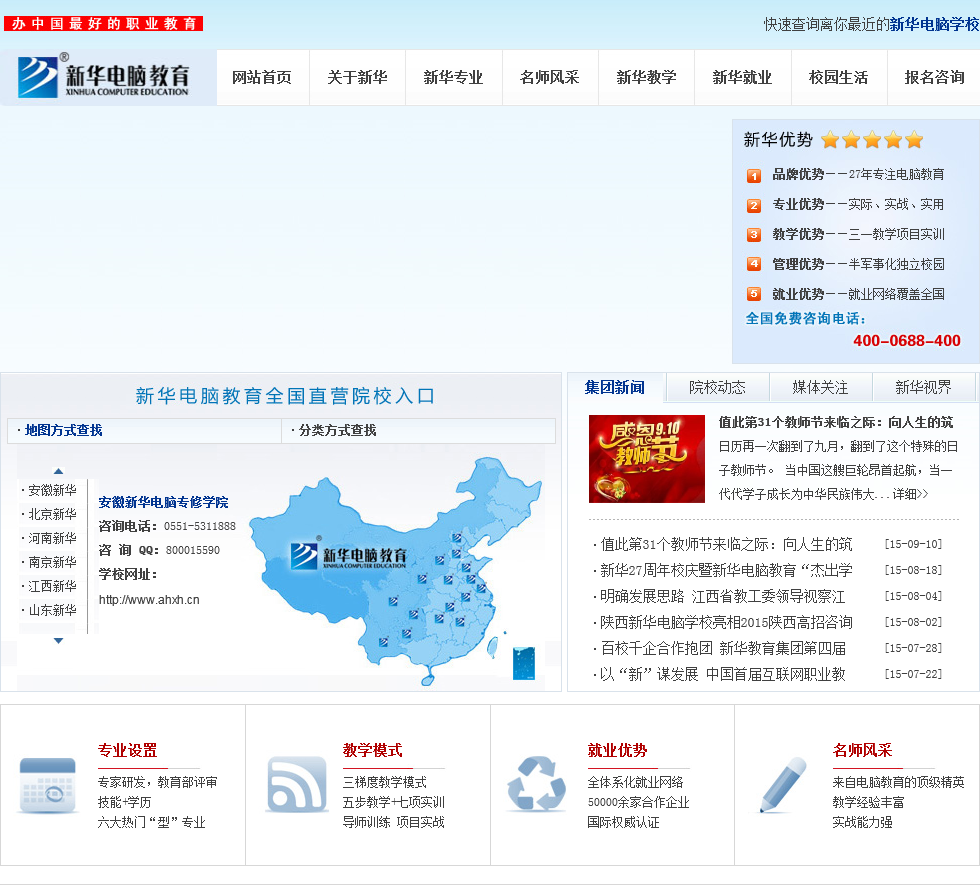
Task: Open 就业优势 section heading
Action: coord(618,750)
